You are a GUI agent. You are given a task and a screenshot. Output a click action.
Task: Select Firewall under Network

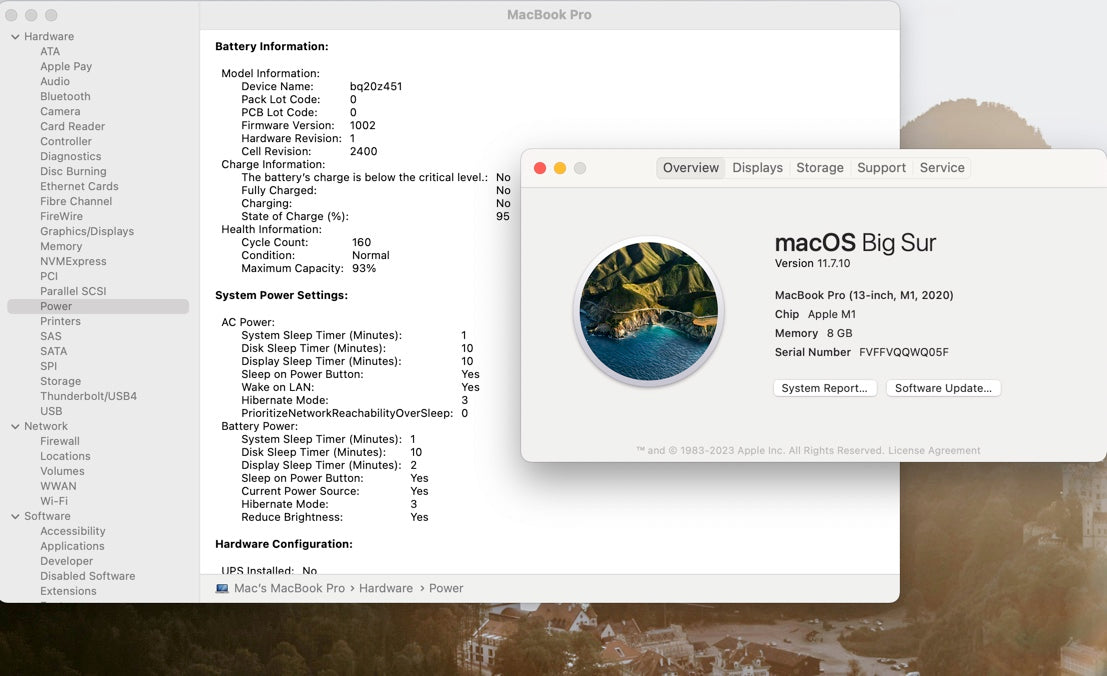[x=60, y=442]
